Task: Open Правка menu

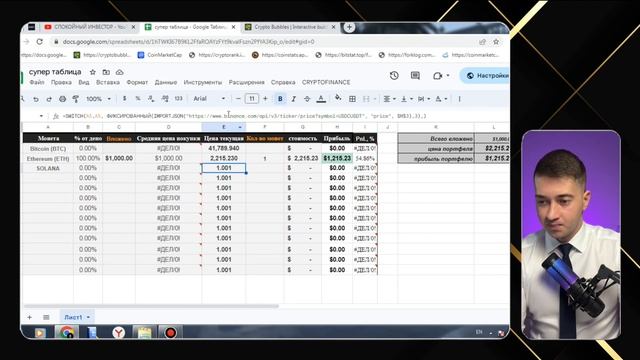Action: (61, 82)
